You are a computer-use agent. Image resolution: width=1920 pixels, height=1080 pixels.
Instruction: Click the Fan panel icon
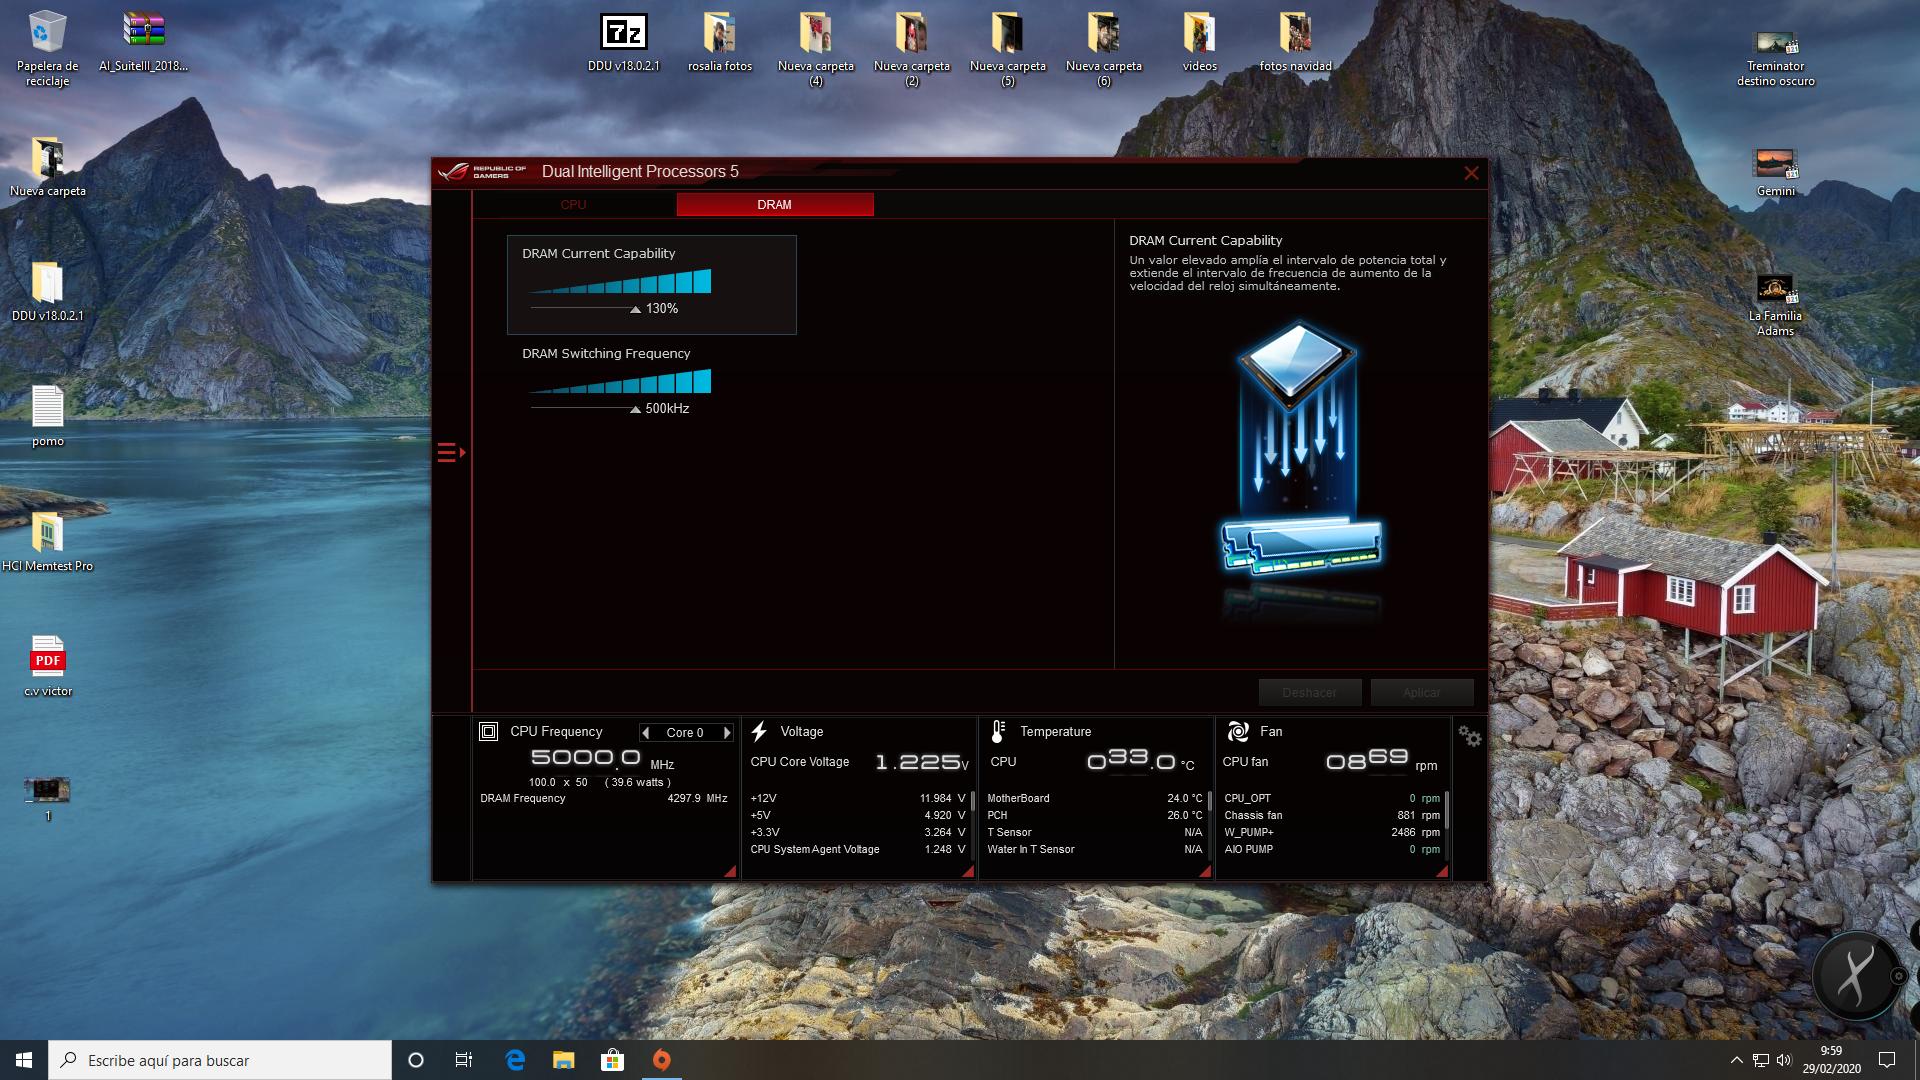tap(1238, 732)
